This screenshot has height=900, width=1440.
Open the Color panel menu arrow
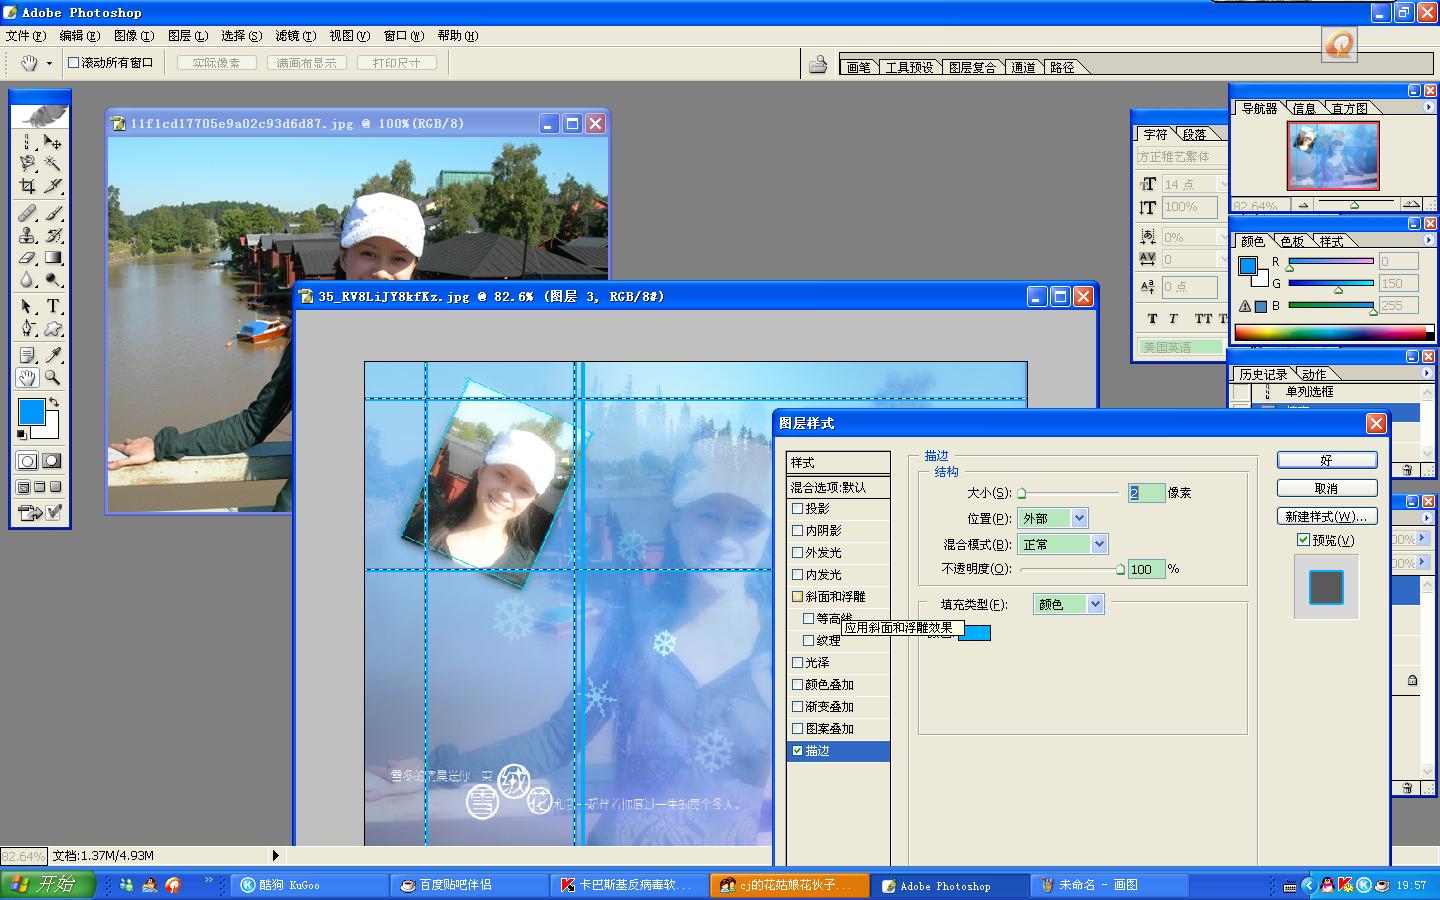pyautogui.click(x=1427, y=240)
